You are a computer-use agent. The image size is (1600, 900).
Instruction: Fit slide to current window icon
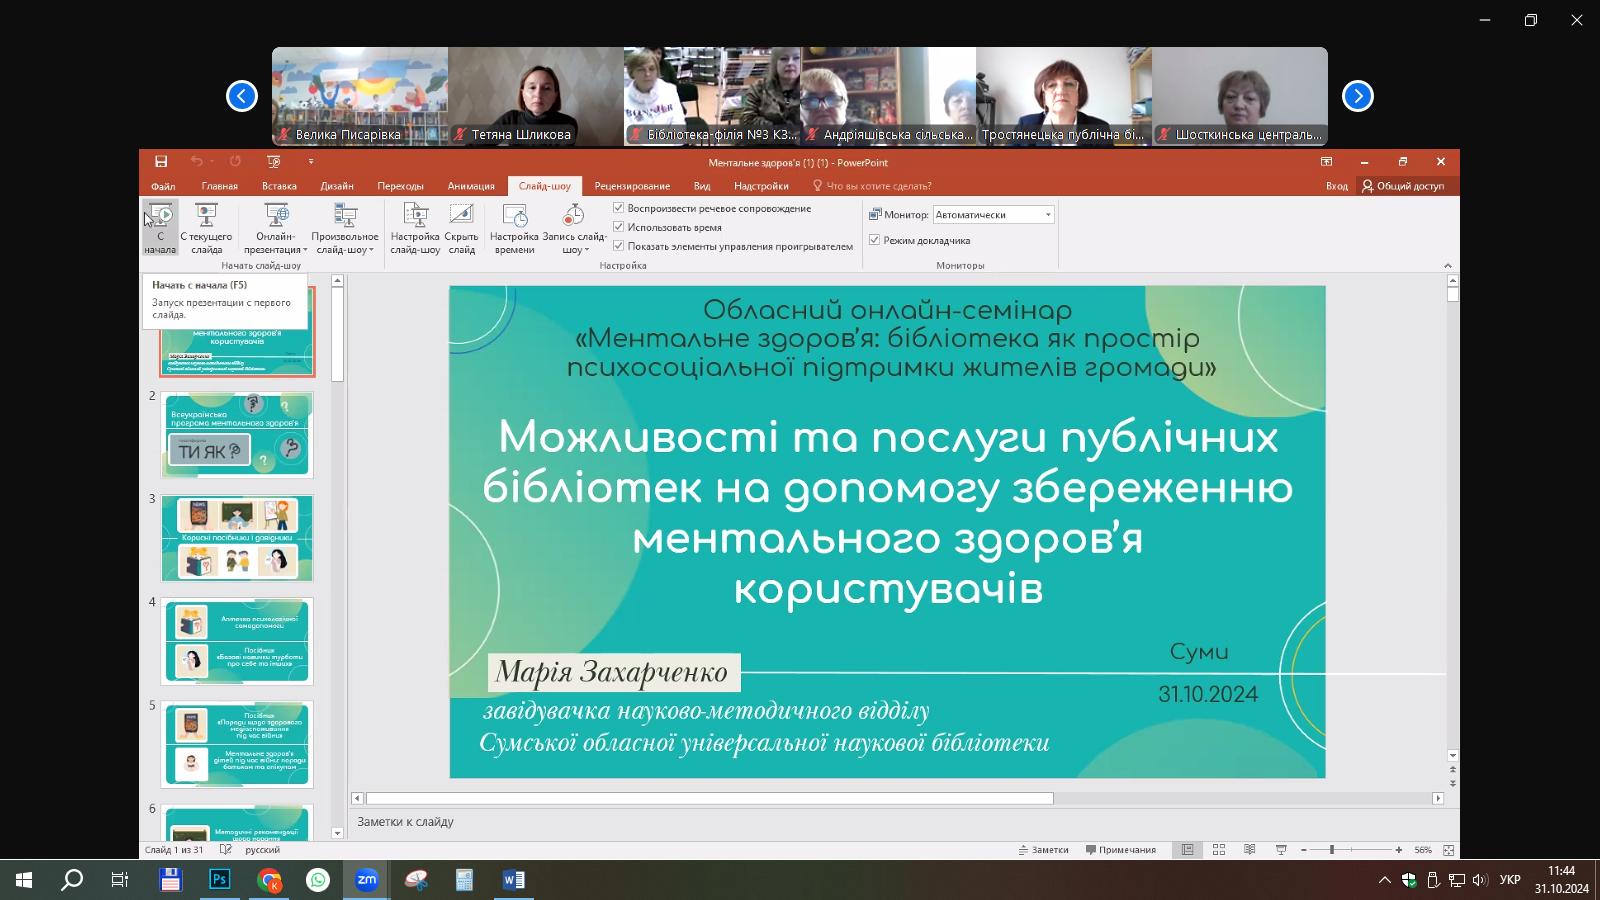[1448, 850]
